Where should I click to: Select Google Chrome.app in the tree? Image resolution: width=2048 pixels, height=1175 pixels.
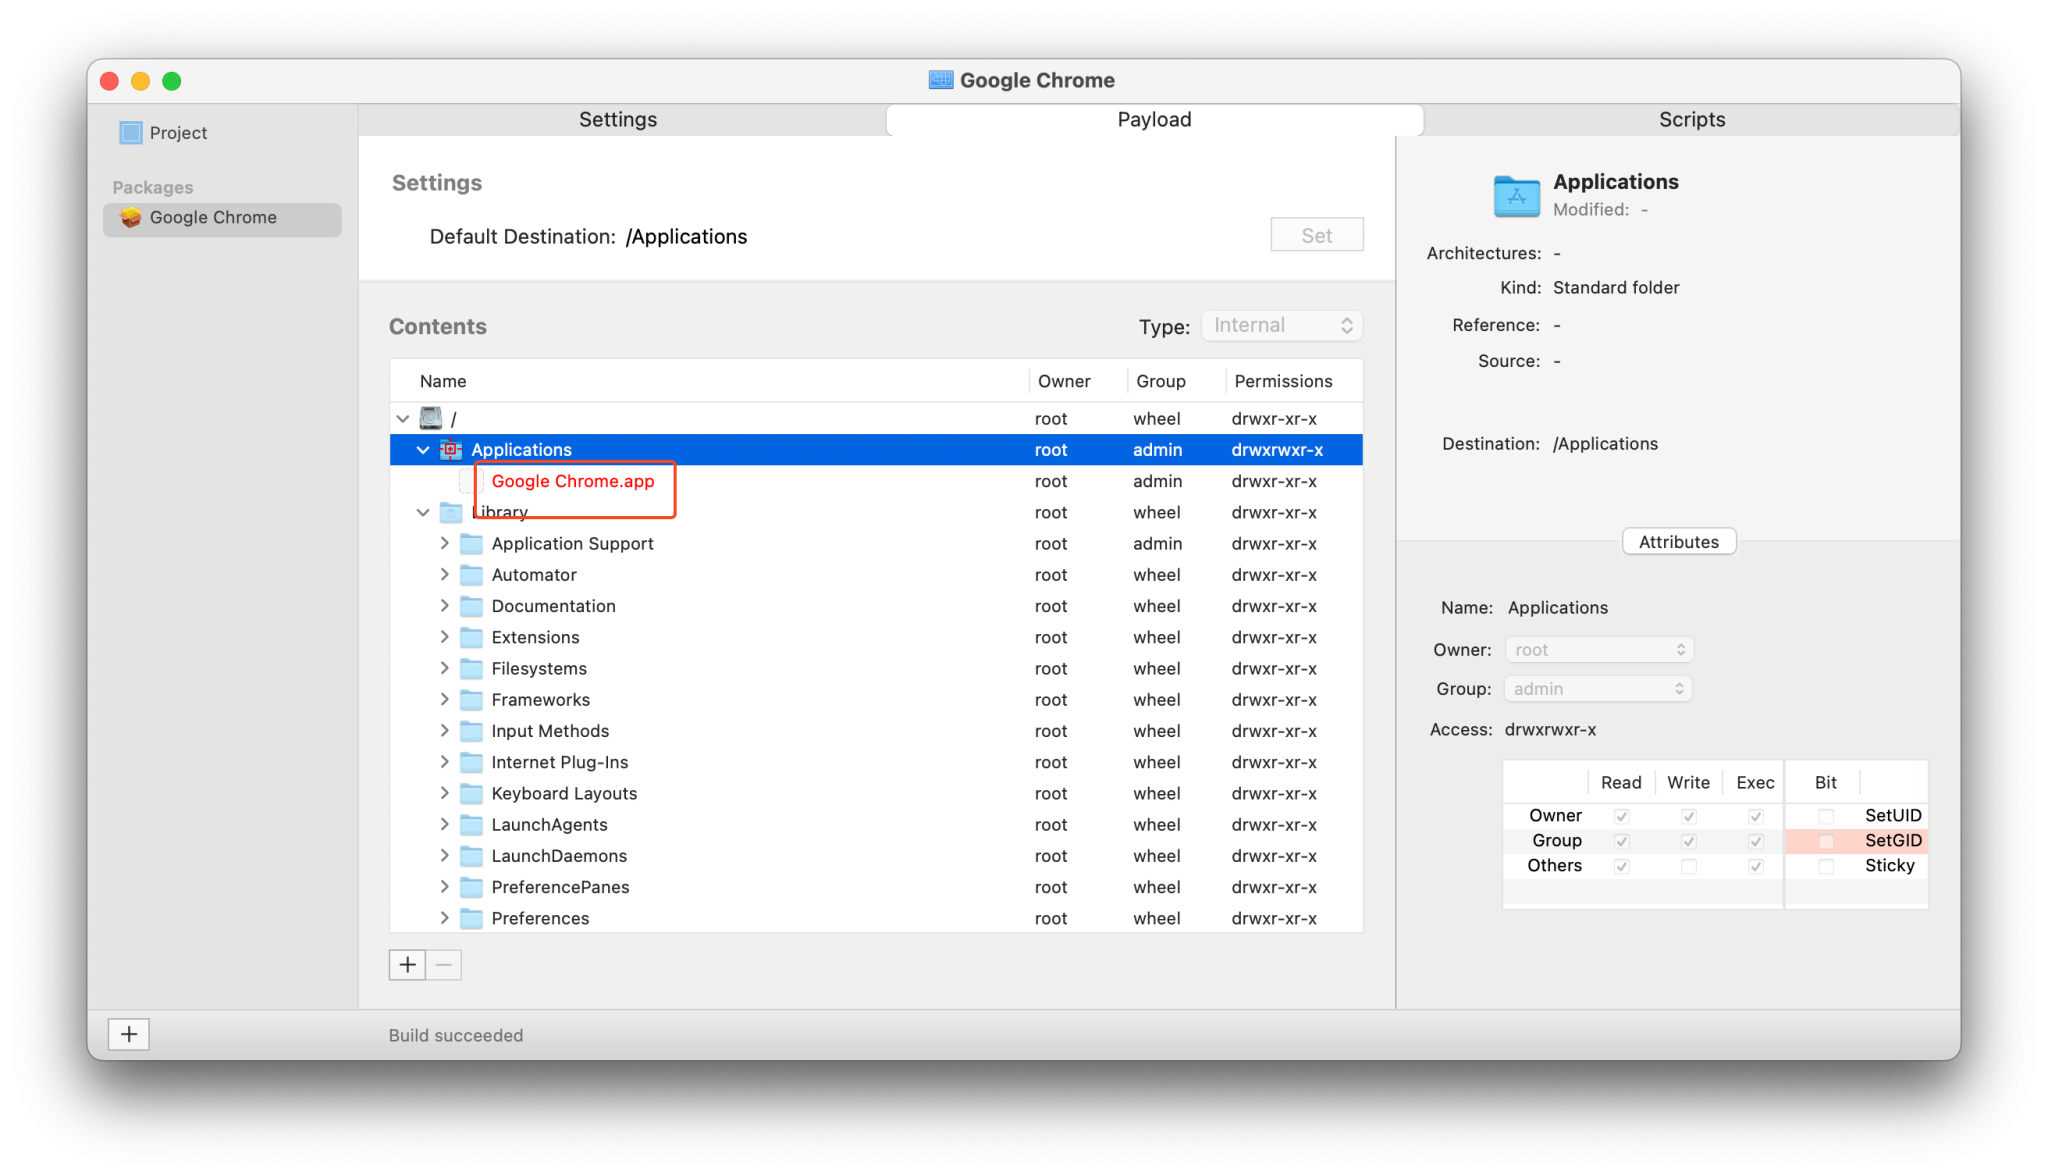tap(572, 481)
